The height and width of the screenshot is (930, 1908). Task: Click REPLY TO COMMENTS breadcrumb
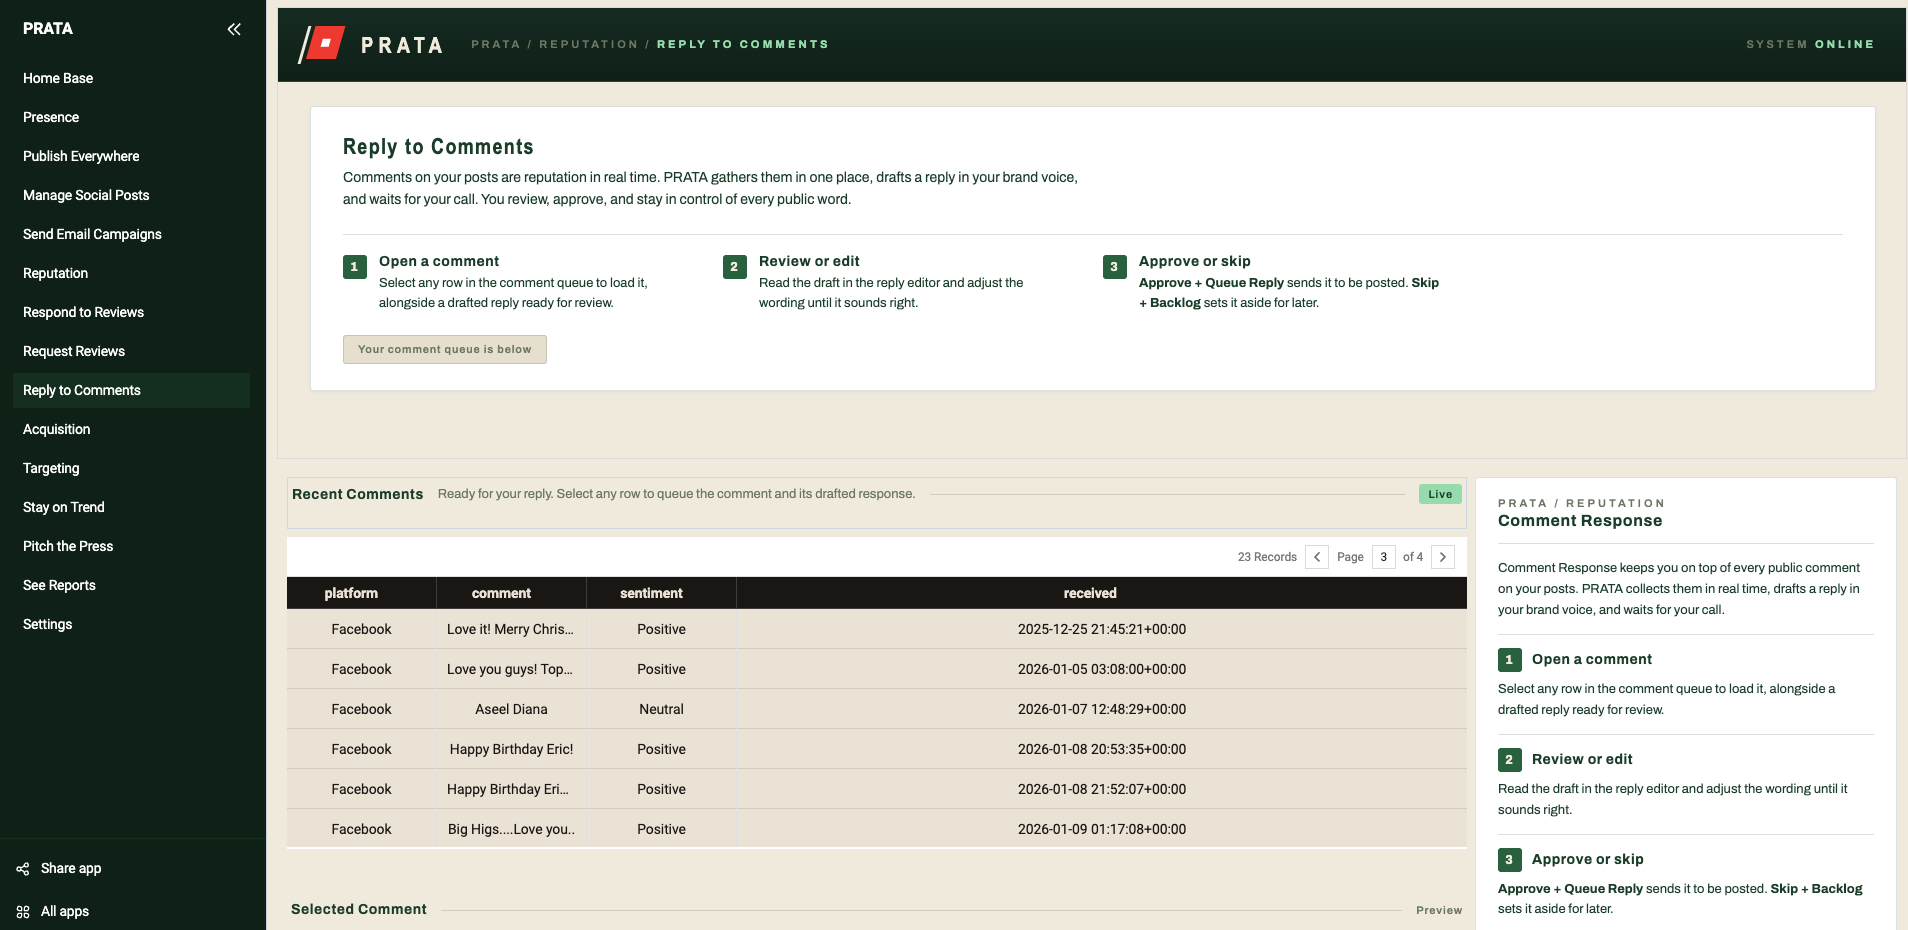pyautogui.click(x=742, y=44)
